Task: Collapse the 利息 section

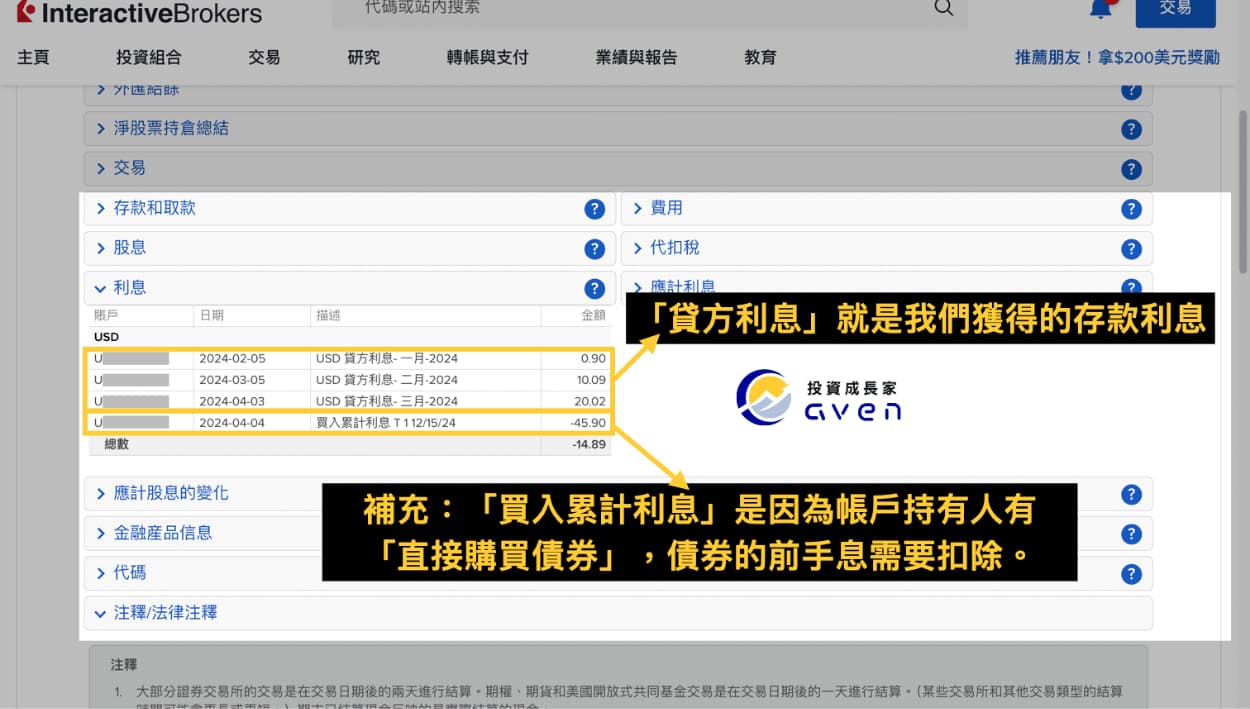Action: tap(349, 288)
